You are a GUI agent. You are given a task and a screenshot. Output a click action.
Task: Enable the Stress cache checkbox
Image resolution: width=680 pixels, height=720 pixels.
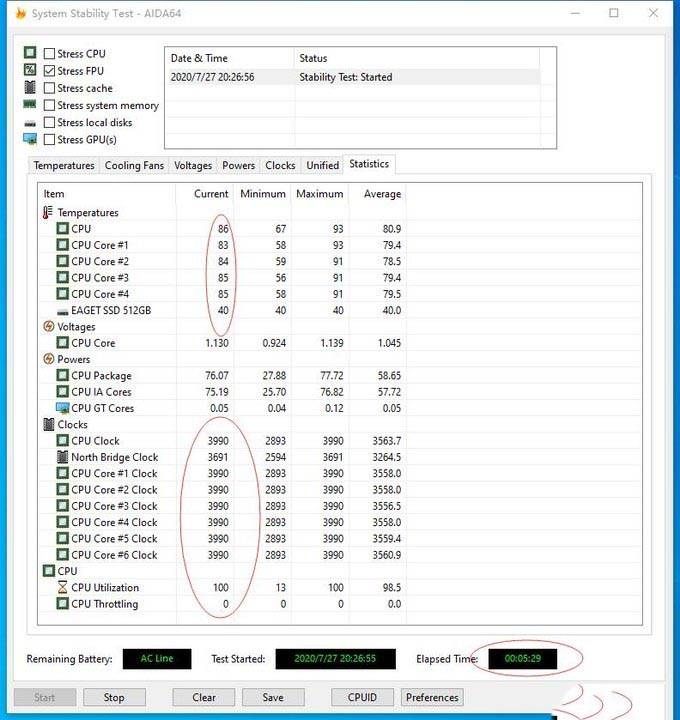pos(49,88)
